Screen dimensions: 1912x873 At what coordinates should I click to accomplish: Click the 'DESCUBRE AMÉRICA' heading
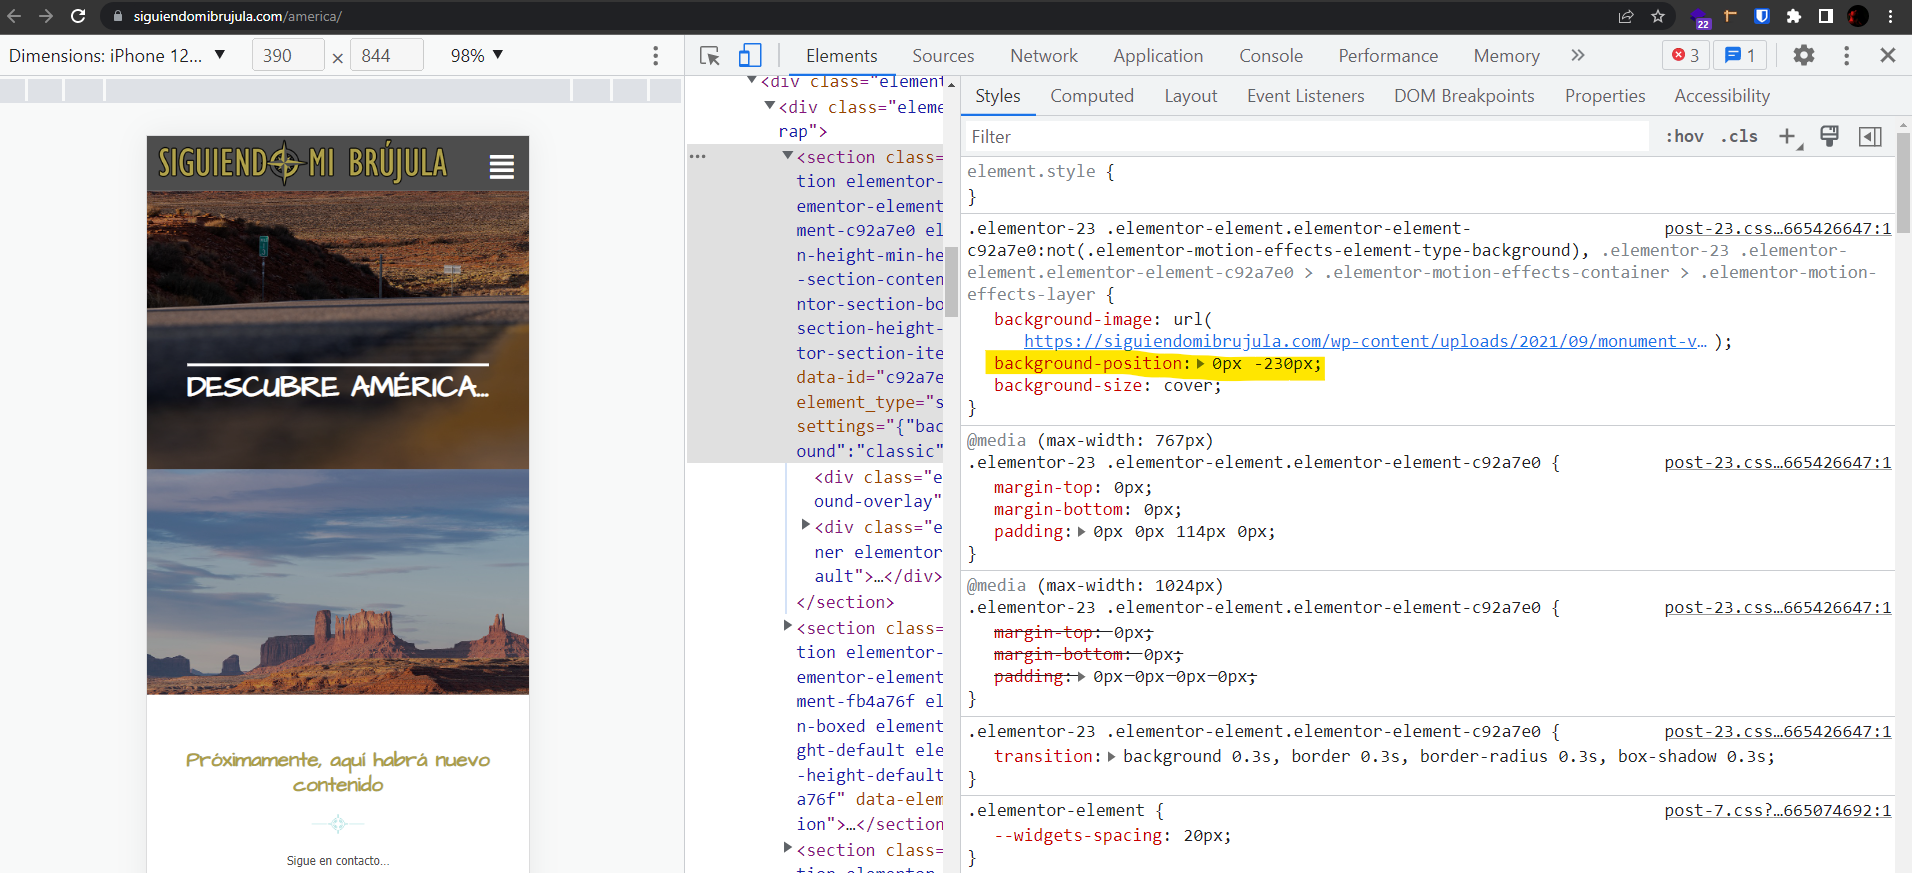tap(338, 386)
